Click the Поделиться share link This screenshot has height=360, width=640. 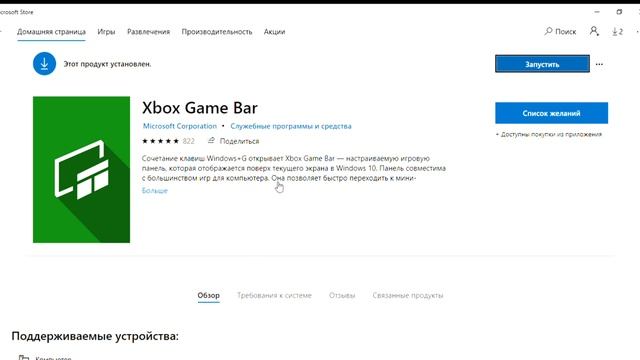point(239,141)
